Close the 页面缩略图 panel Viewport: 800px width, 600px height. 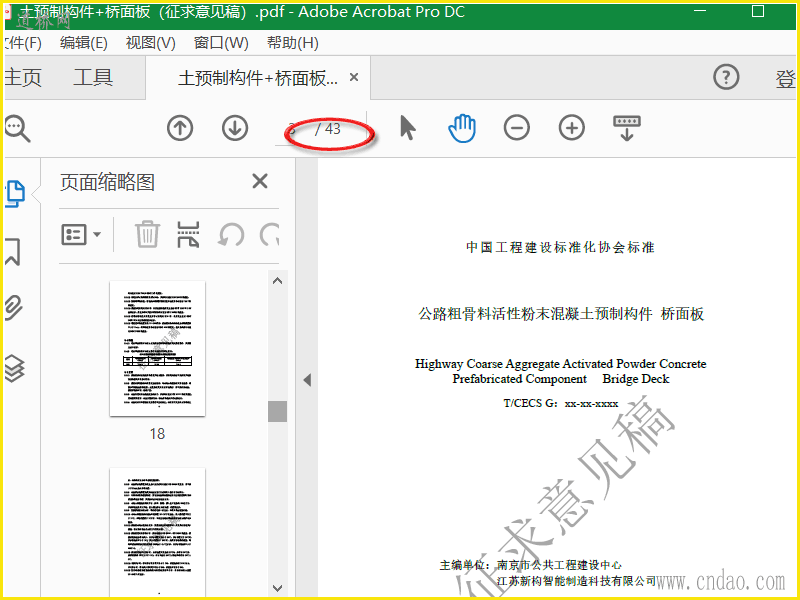point(260,181)
